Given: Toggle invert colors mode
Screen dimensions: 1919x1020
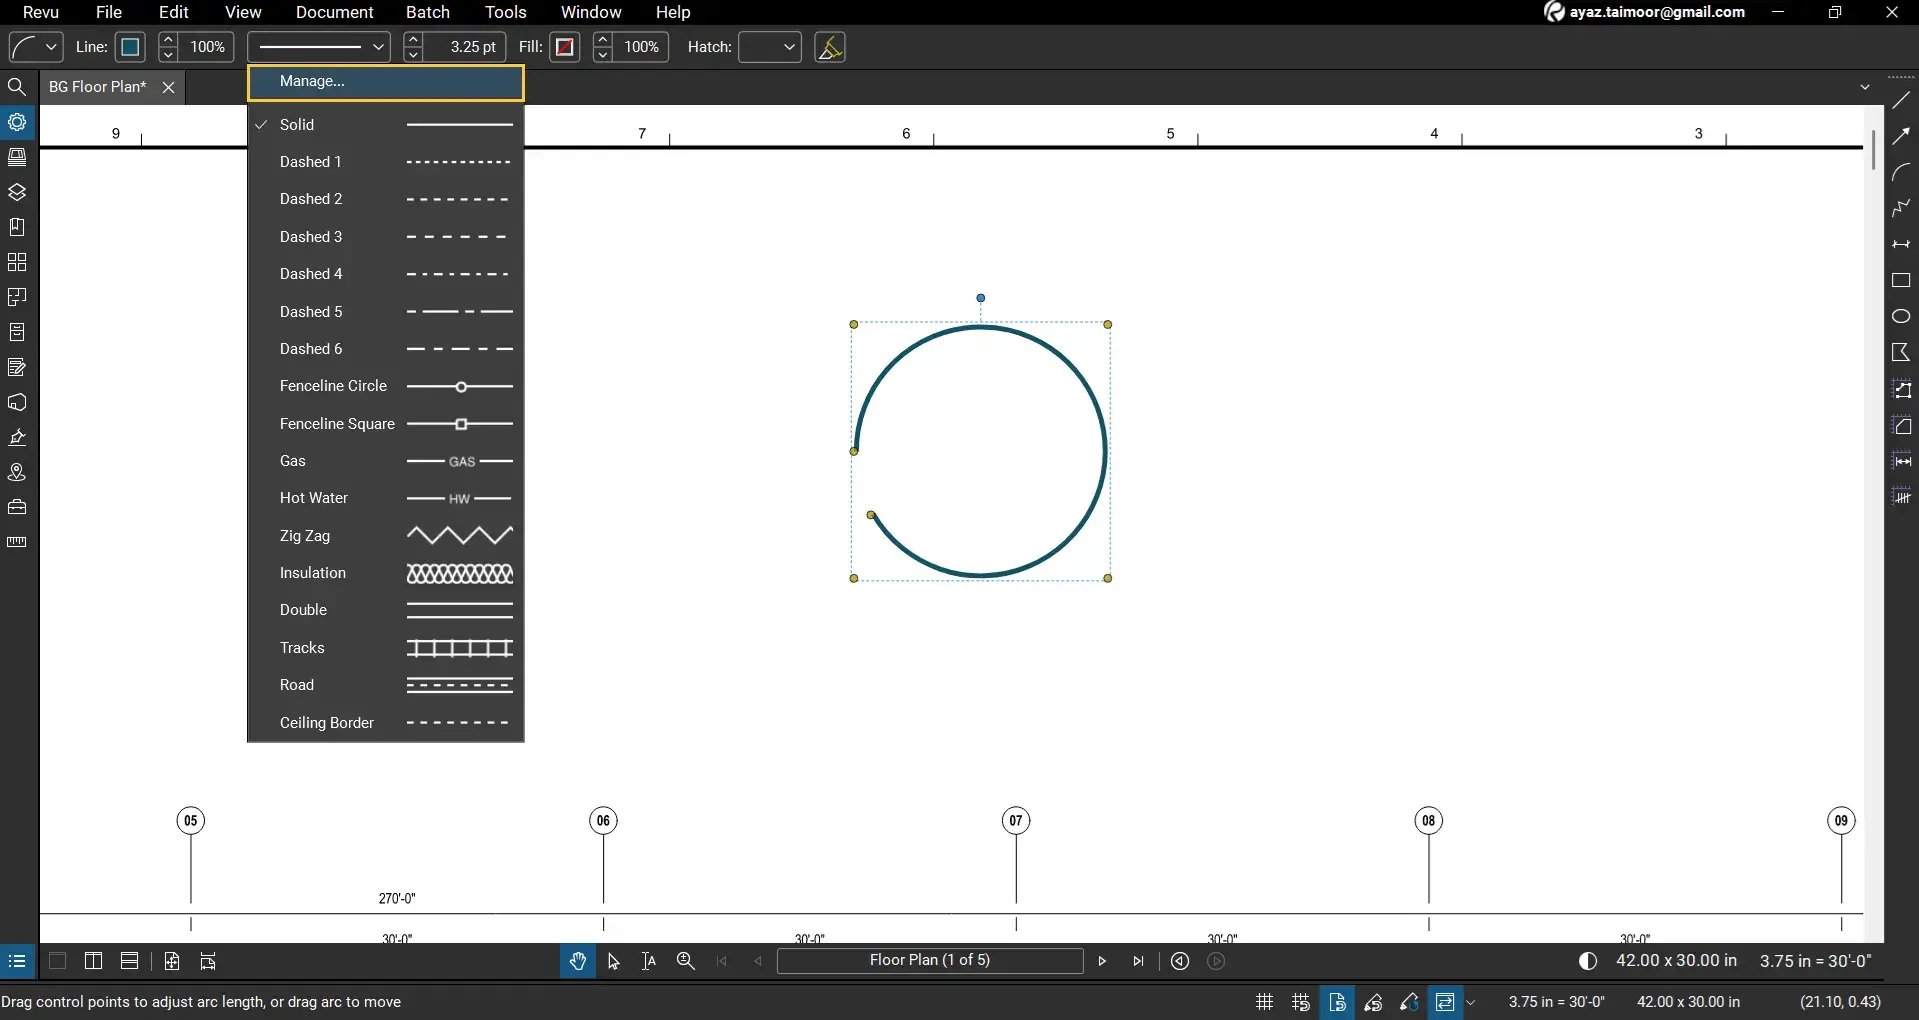Looking at the screenshot, I should click(1588, 961).
